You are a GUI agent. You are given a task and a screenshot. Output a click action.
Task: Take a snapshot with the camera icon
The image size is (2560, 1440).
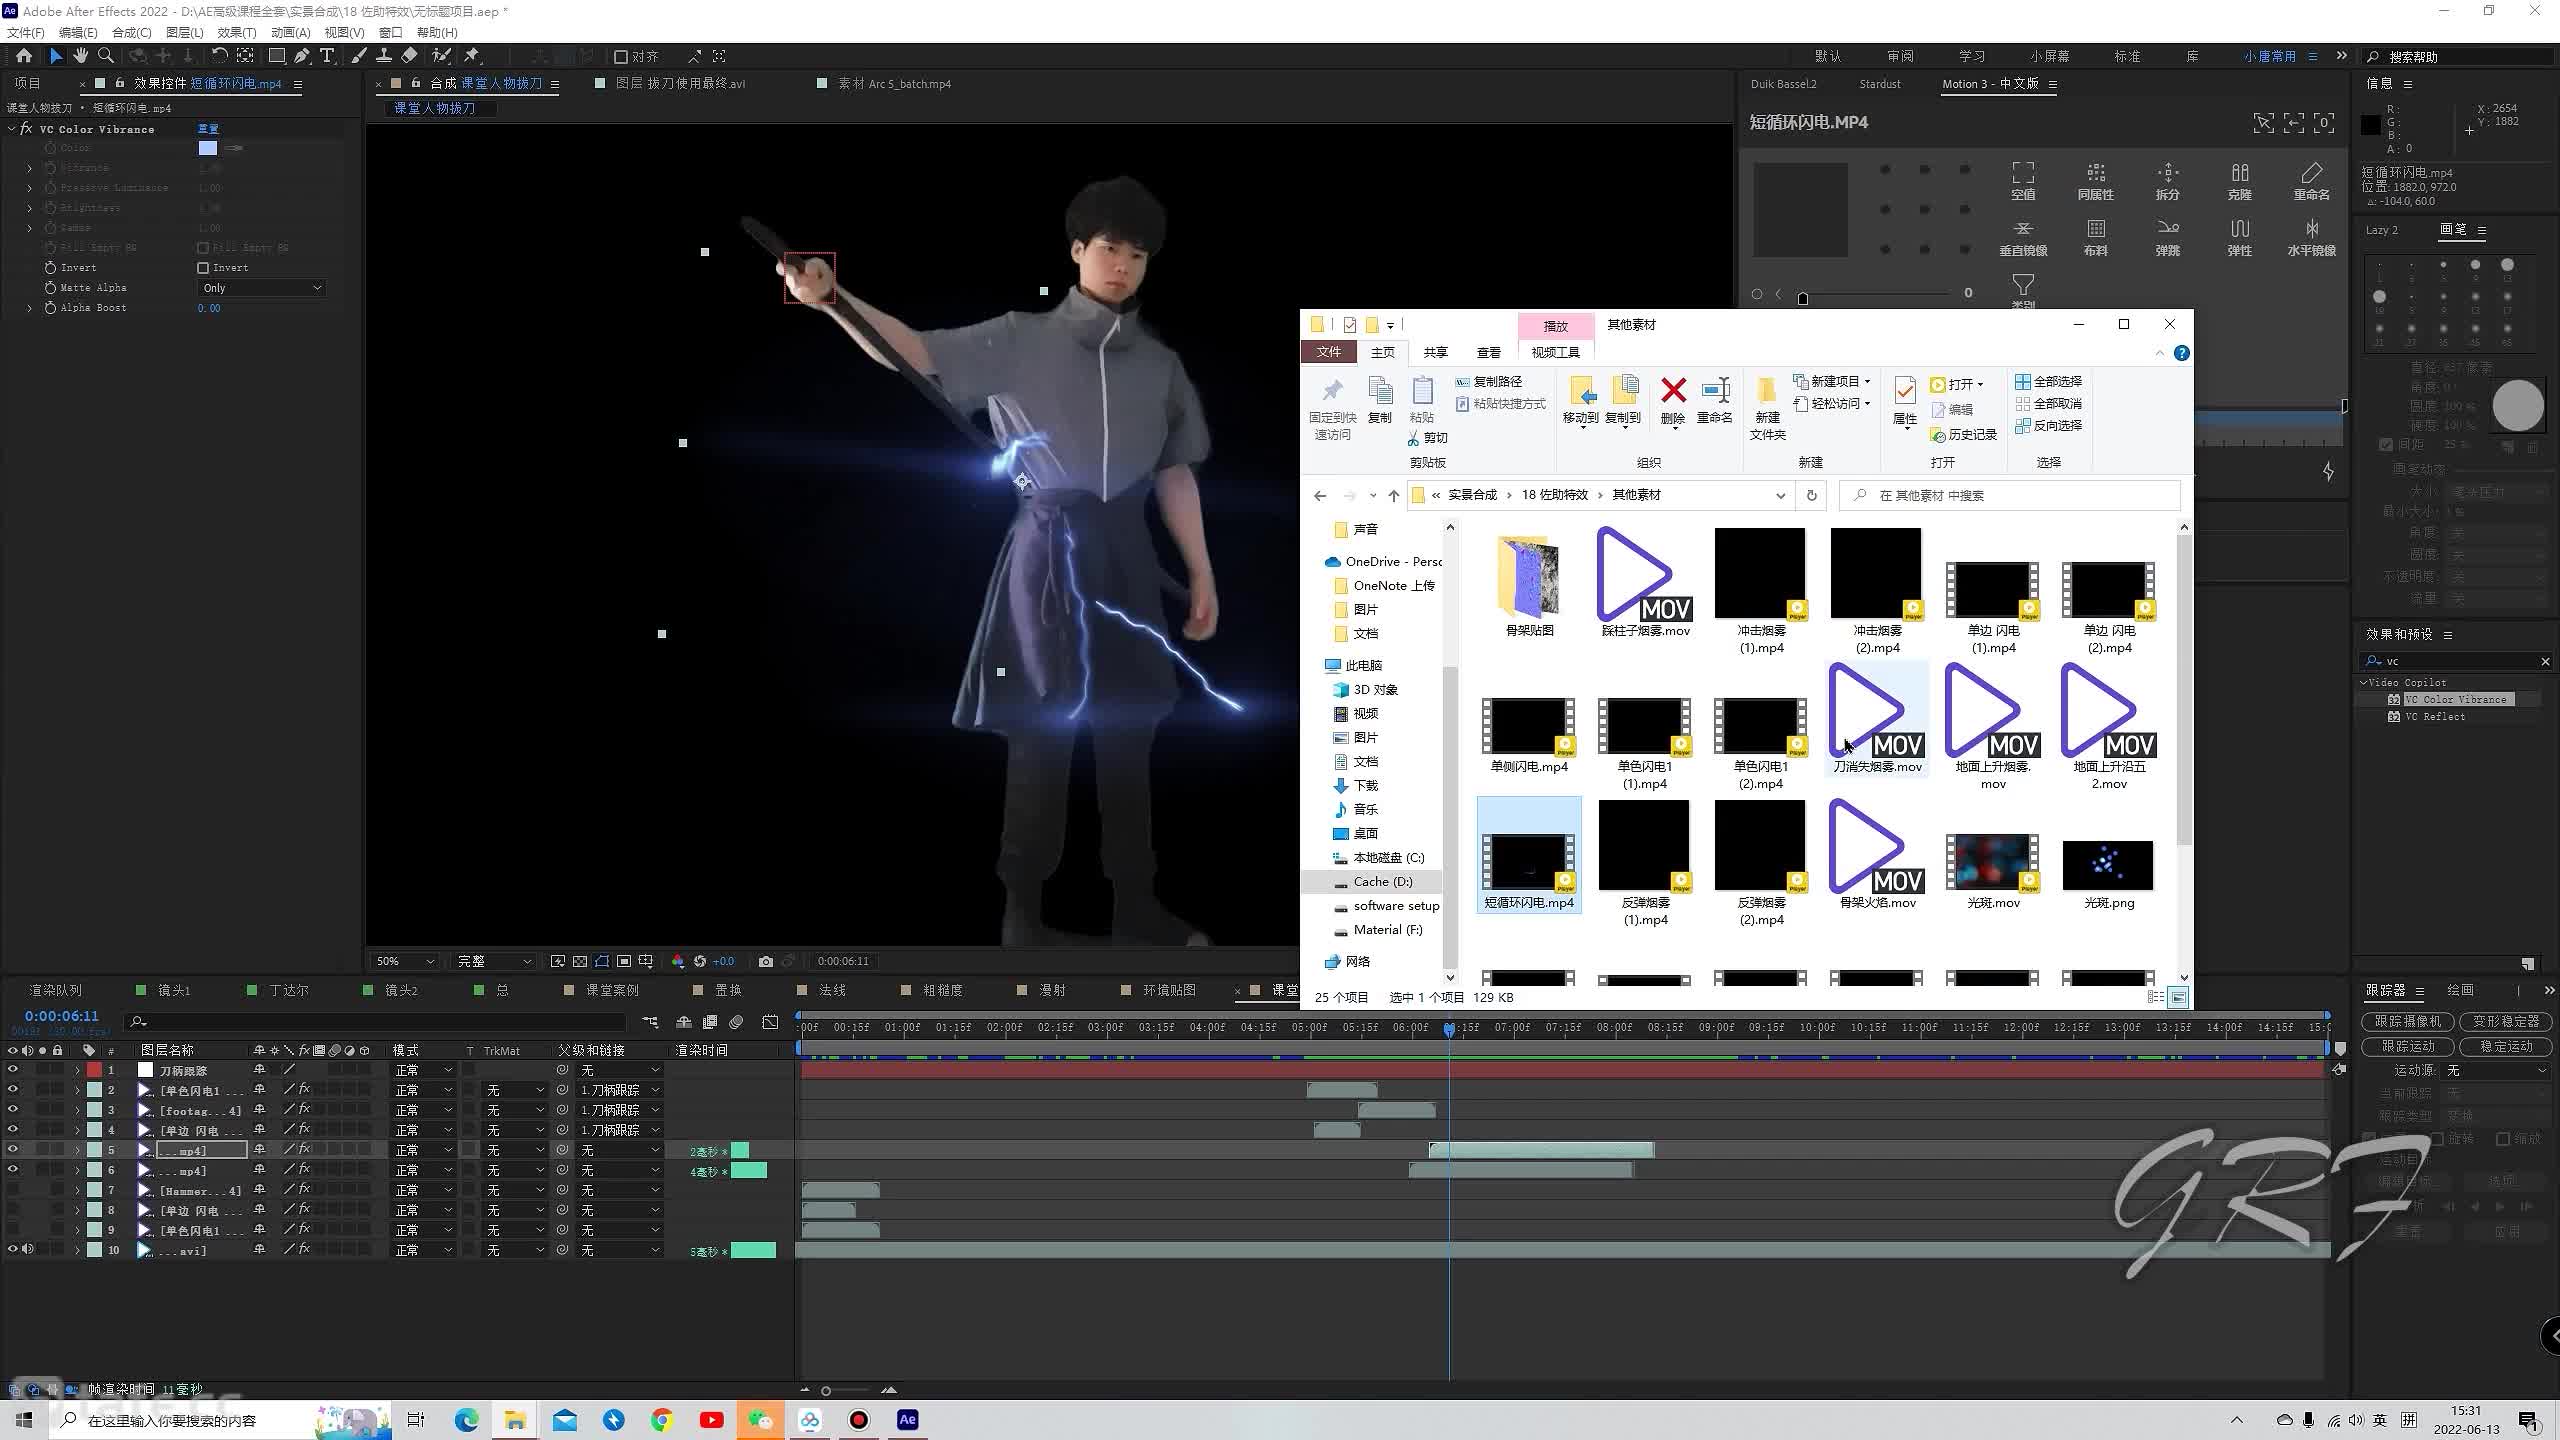click(x=765, y=961)
